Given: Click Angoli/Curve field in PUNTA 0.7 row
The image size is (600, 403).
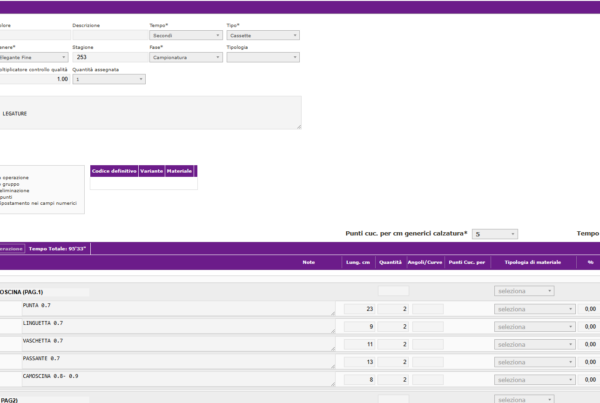Looking at the screenshot, I should coord(428,309).
